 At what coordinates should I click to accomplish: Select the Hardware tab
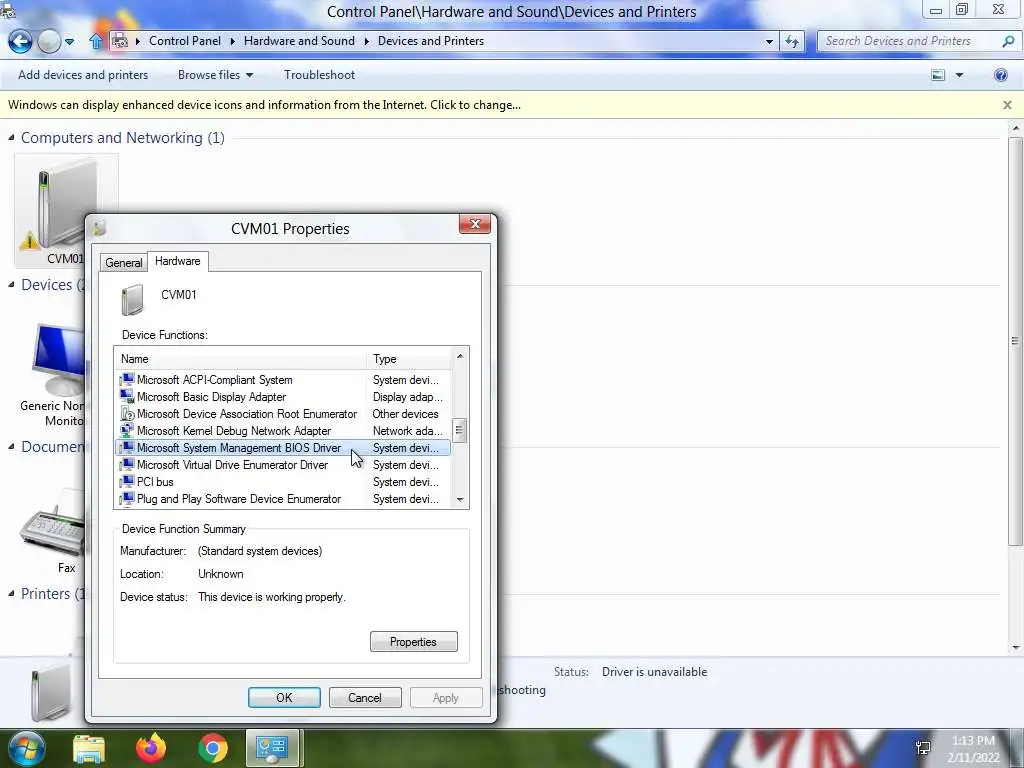(x=178, y=261)
